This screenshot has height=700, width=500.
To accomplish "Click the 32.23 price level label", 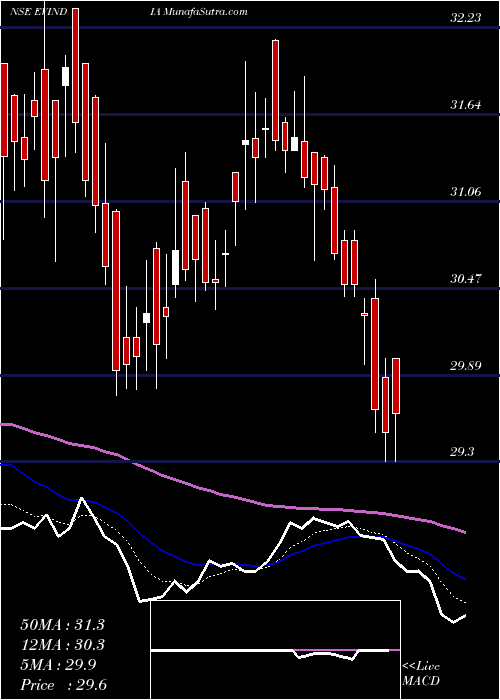I will tap(466, 18).
